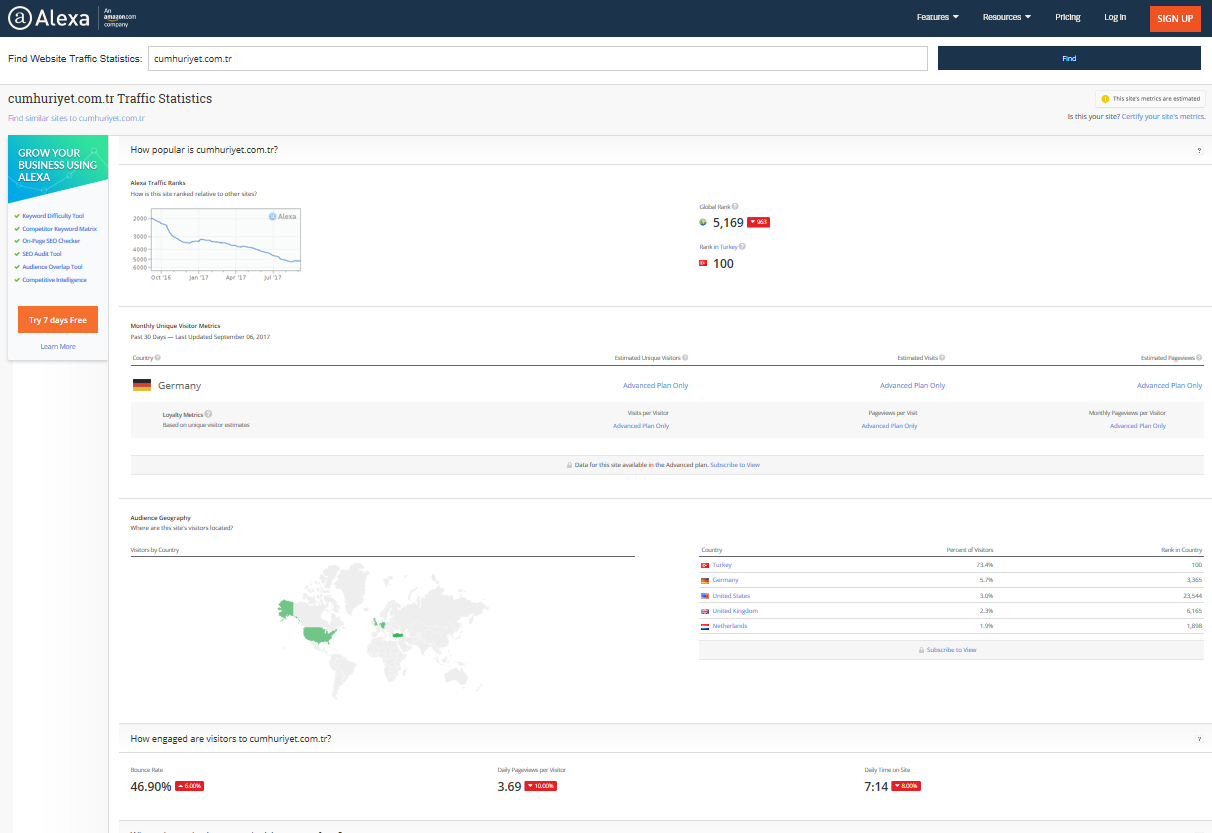
Task: Click the Turkey link in the country table
Action: 722,565
